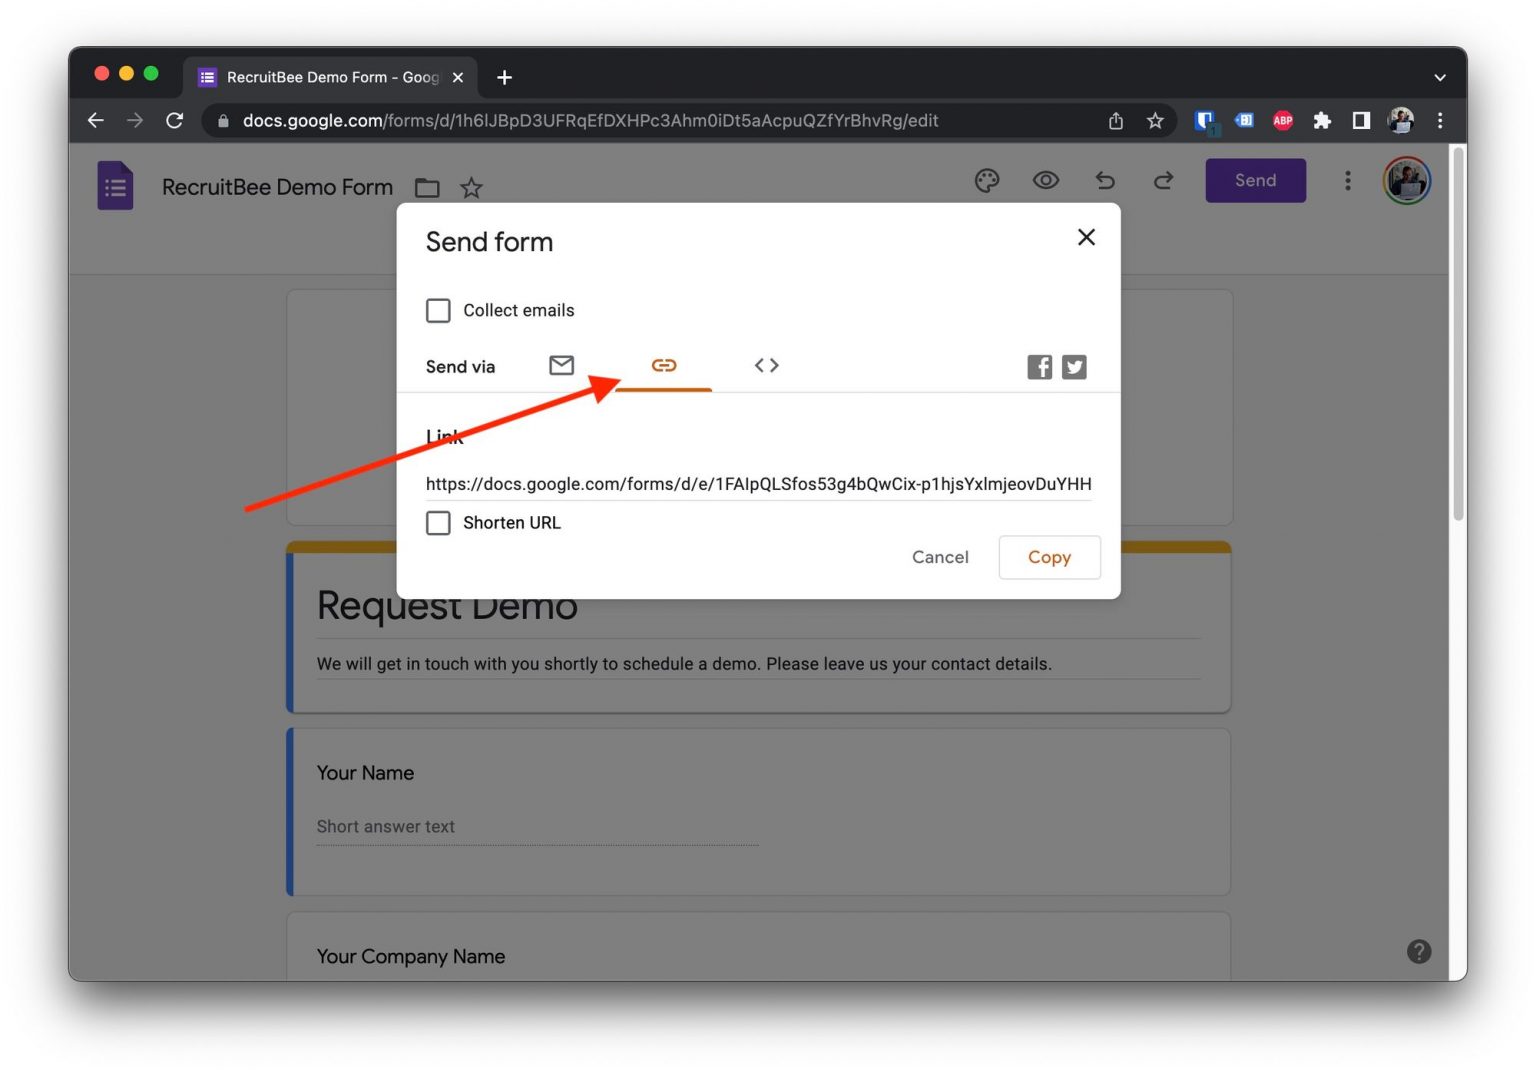Check the Shorten URL option
This screenshot has height=1072, width=1536.
[438, 522]
